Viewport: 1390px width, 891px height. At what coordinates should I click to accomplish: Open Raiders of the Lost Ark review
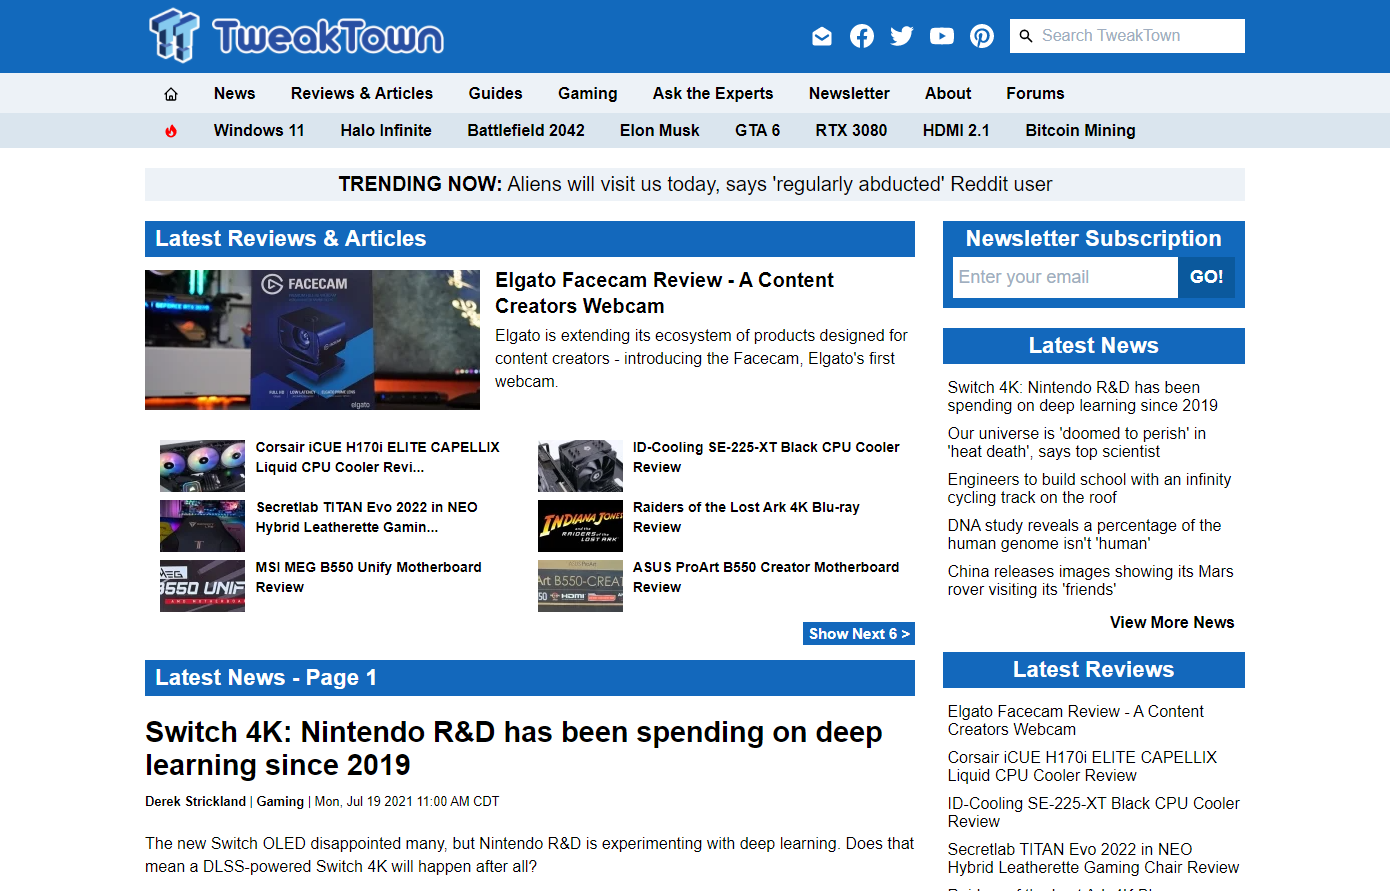coord(746,517)
